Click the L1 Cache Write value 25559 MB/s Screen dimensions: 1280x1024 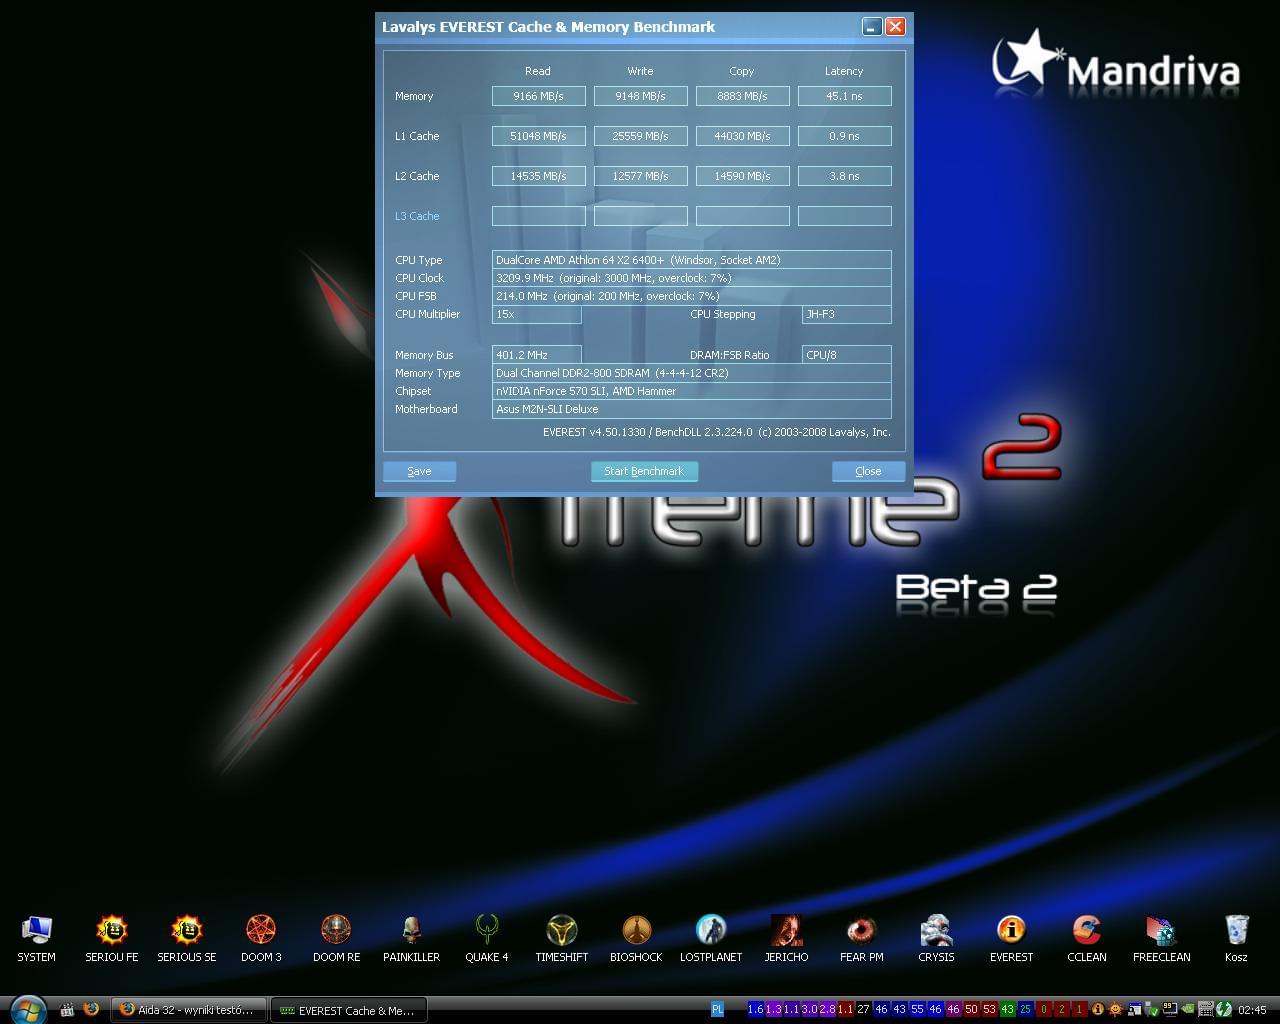(x=640, y=136)
